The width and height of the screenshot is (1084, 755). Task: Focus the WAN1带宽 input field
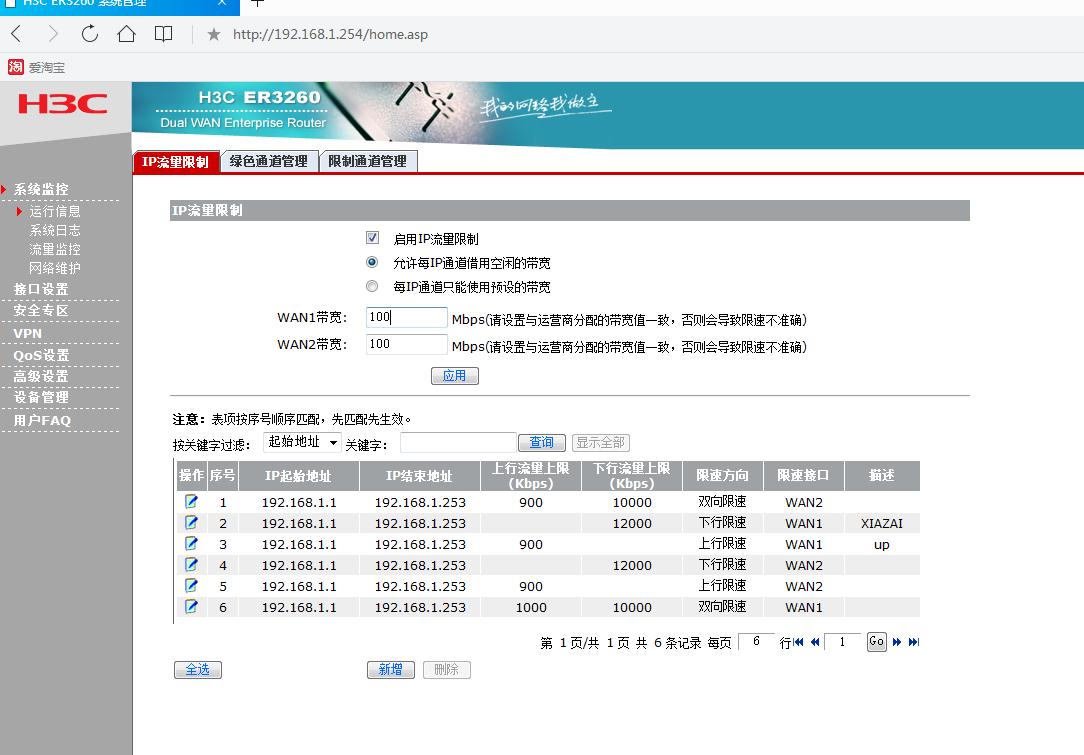[406, 317]
